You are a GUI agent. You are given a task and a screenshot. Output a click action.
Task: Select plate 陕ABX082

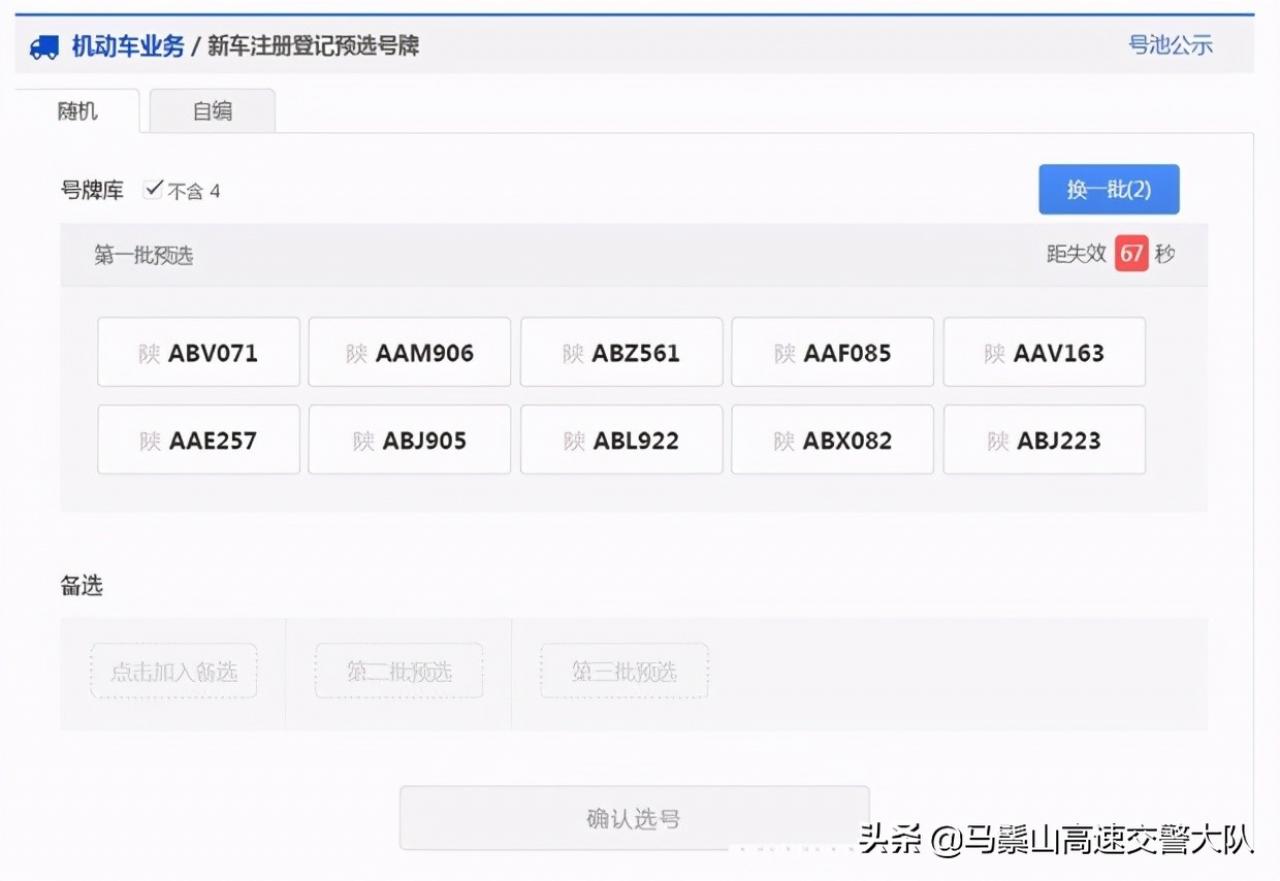click(833, 439)
